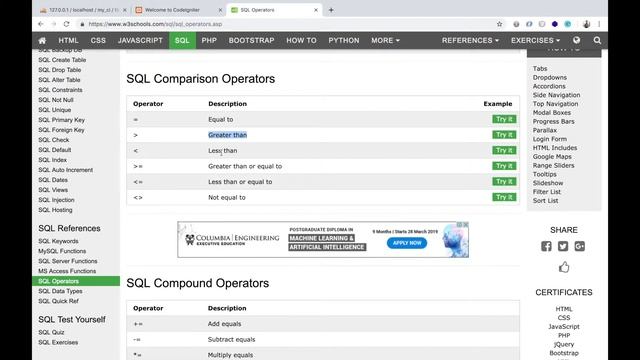
Task: Expand the EXERCISES dropdown
Action: point(536,40)
